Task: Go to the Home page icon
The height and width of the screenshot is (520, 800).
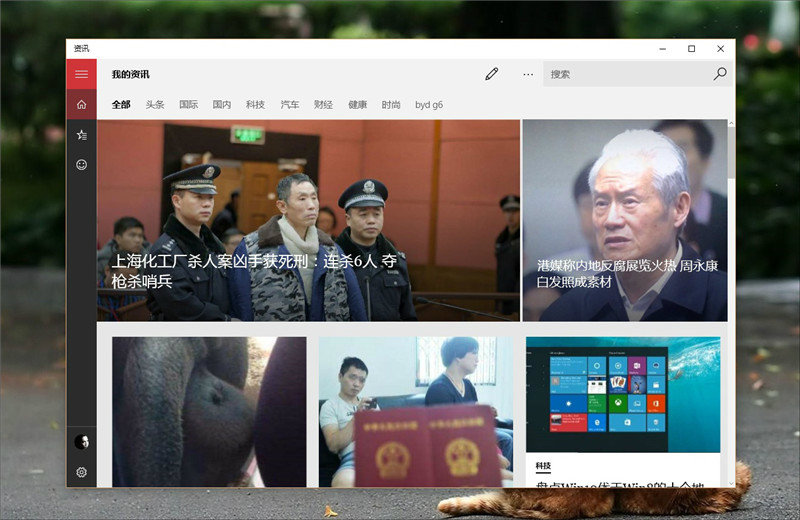Action: (x=81, y=104)
